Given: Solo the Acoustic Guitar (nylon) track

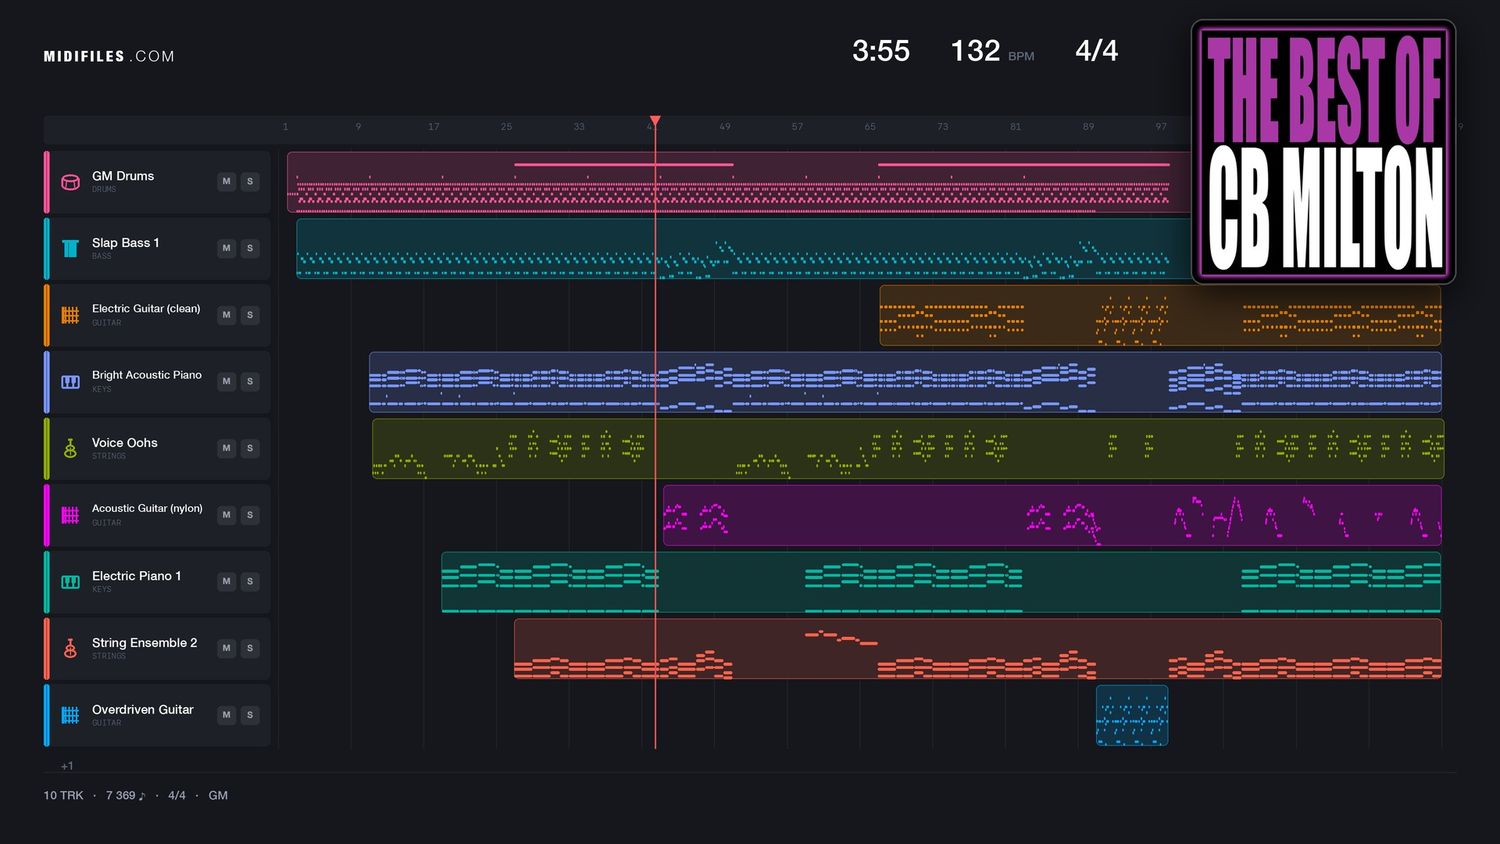Looking at the screenshot, I should 250,515.
